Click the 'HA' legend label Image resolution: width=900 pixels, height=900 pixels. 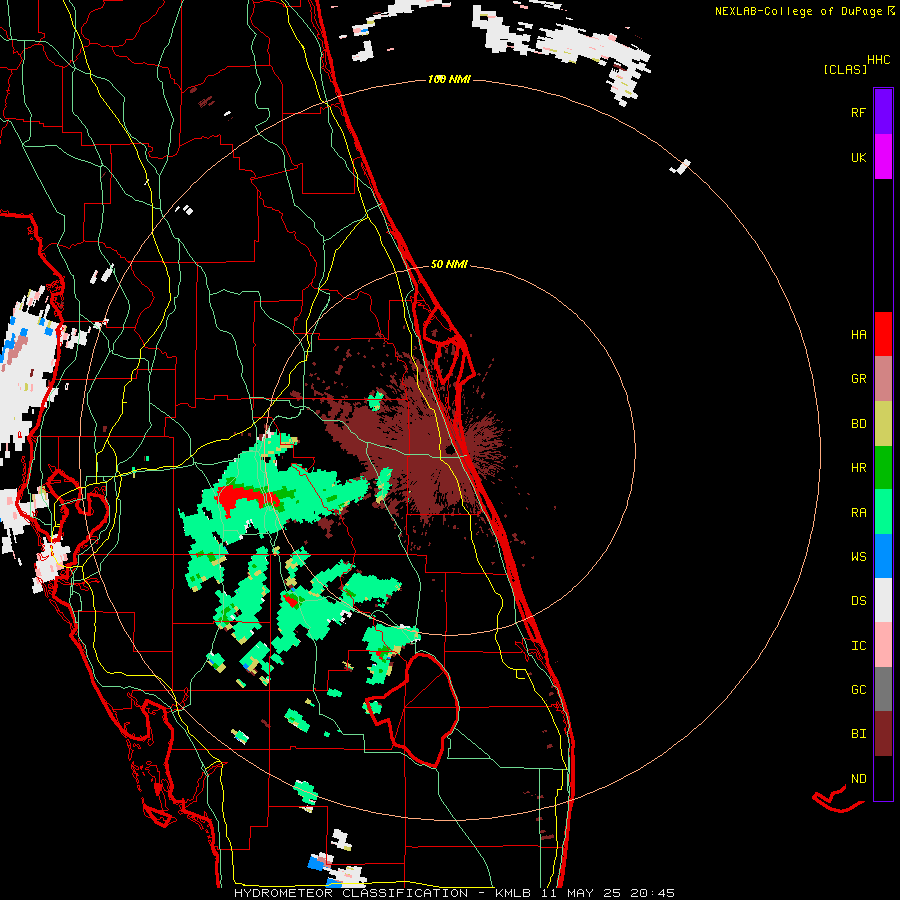pyautogui.click(x=858, y=335)
